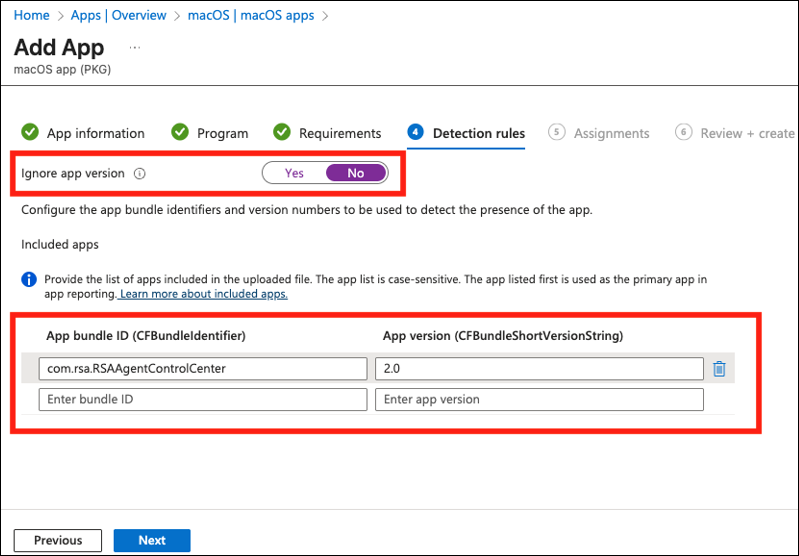Set Ignore app version to Yes
Screen dimensions: 799x556
pos(294,173)
